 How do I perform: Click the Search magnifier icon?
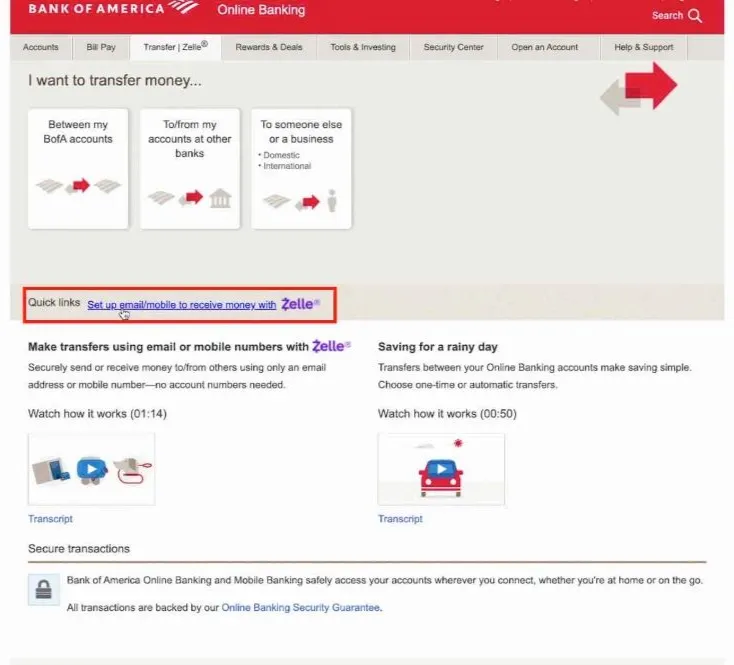(x=695, y=16)
